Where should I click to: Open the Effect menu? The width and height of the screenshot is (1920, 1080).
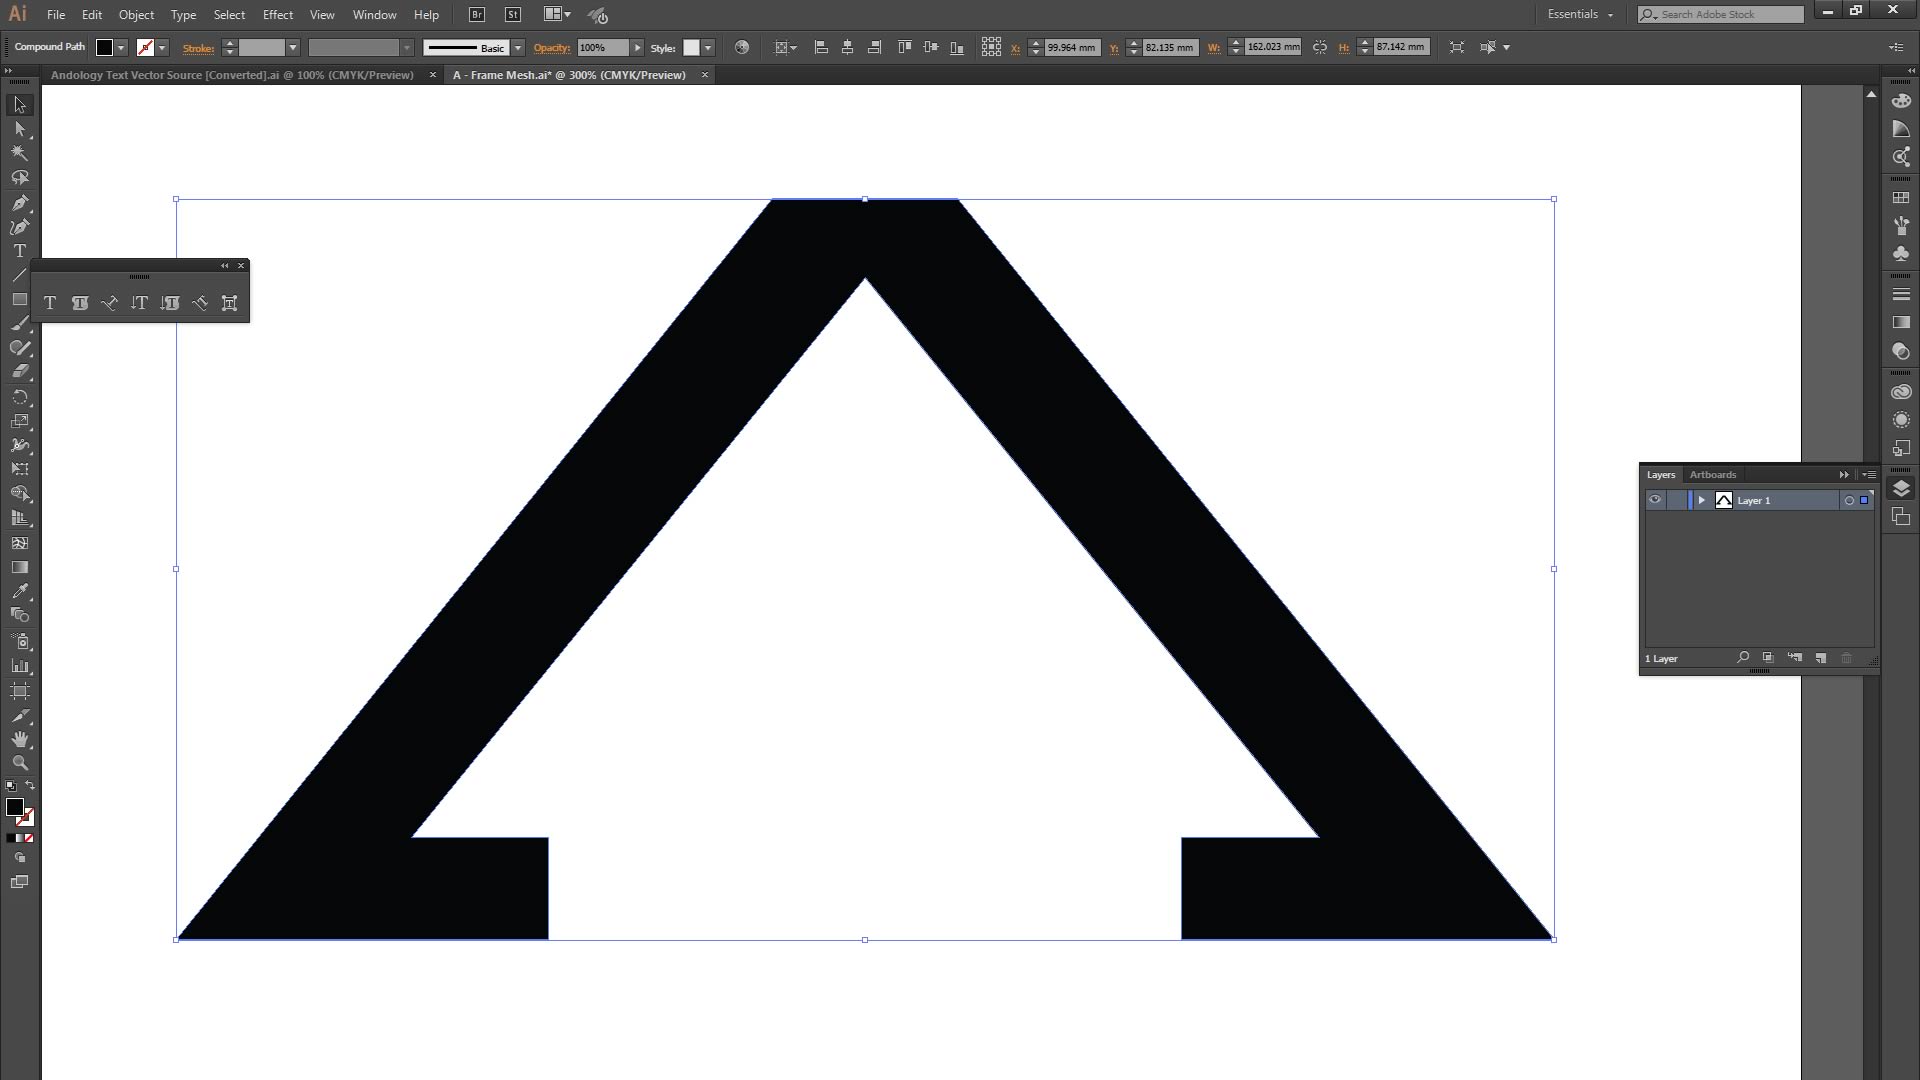(x=277, y=15)
